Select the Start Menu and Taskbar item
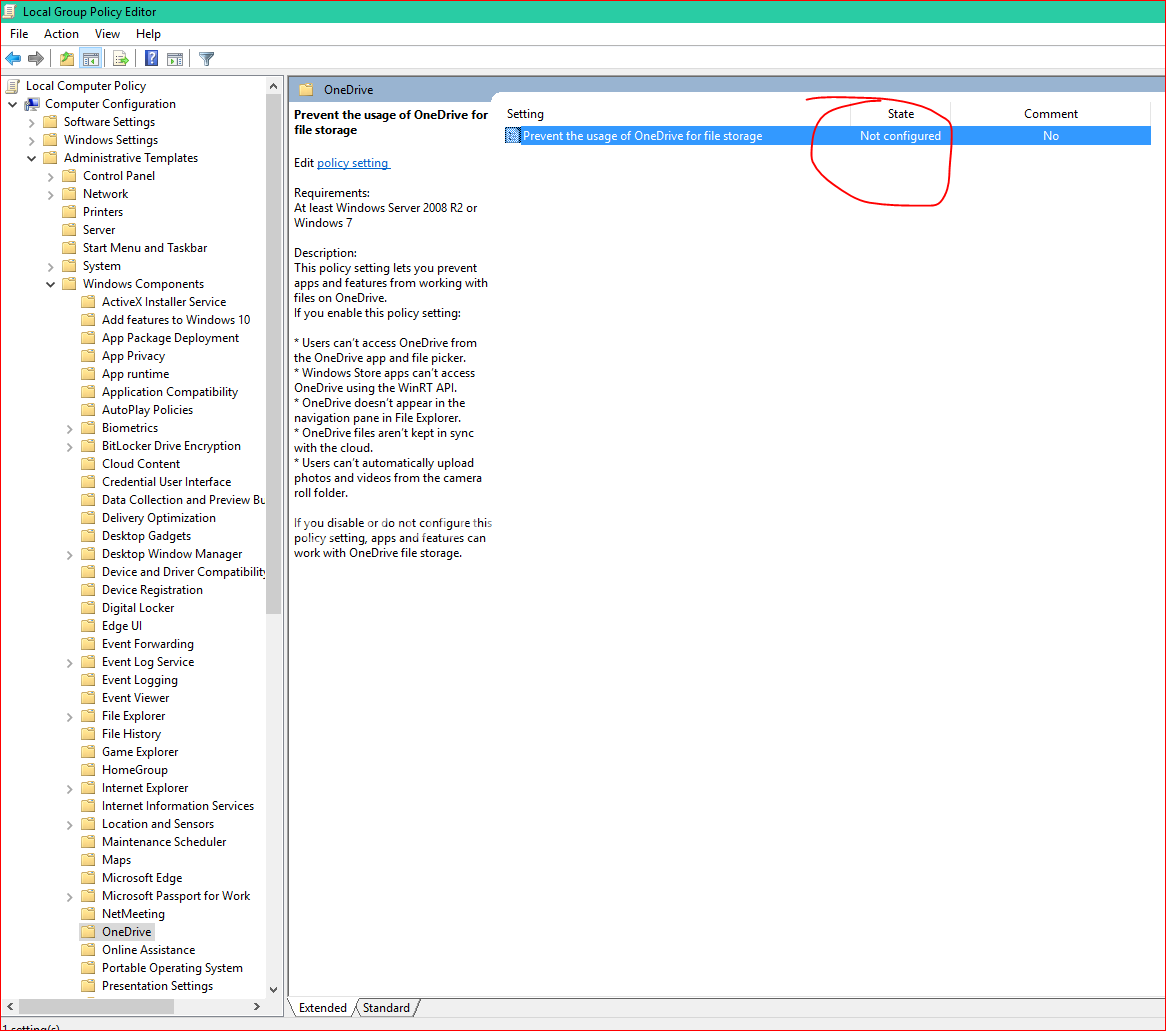The width and height of the screenshot is (1166, 1031). pos(145,248)
